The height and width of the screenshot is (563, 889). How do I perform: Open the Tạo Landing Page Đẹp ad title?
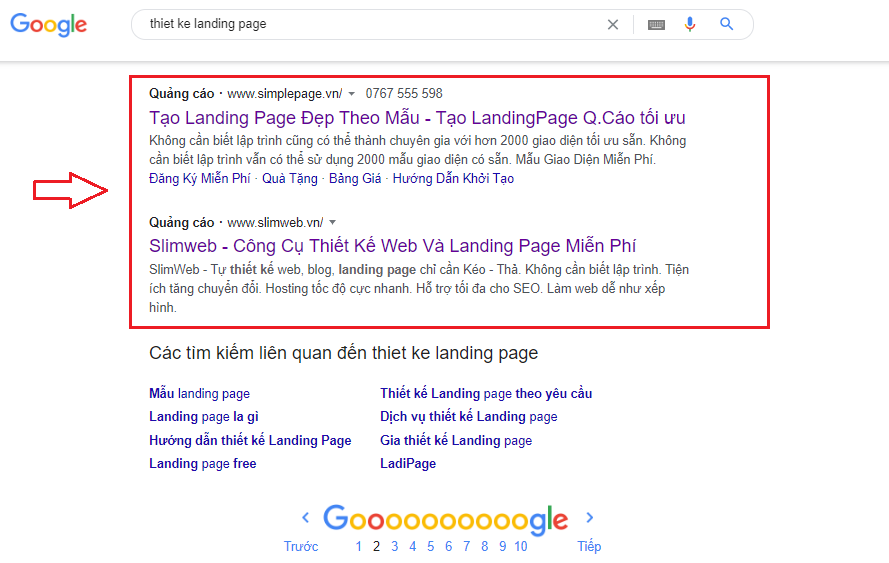(417, 117)
